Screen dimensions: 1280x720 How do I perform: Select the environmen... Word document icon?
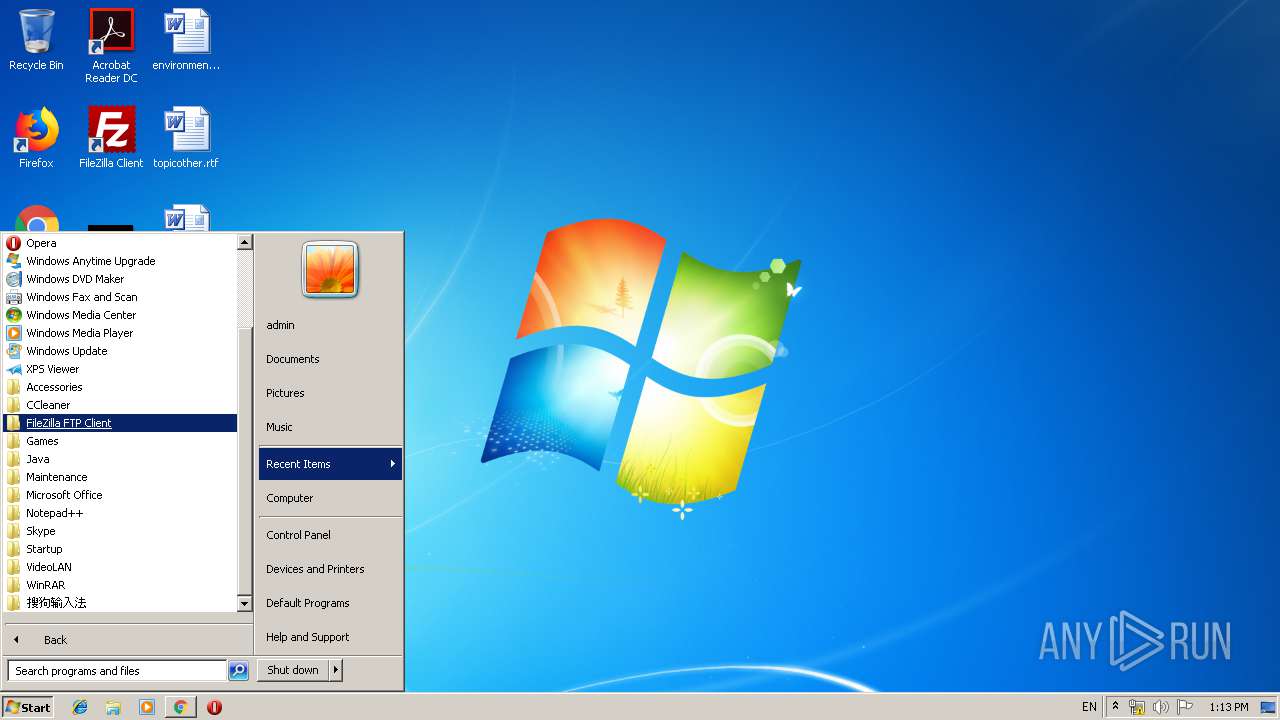(x=186, y=40)
